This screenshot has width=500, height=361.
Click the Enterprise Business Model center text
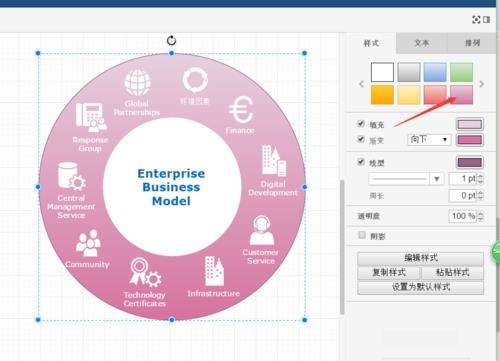pyautogui.click(x=171, y=187)
